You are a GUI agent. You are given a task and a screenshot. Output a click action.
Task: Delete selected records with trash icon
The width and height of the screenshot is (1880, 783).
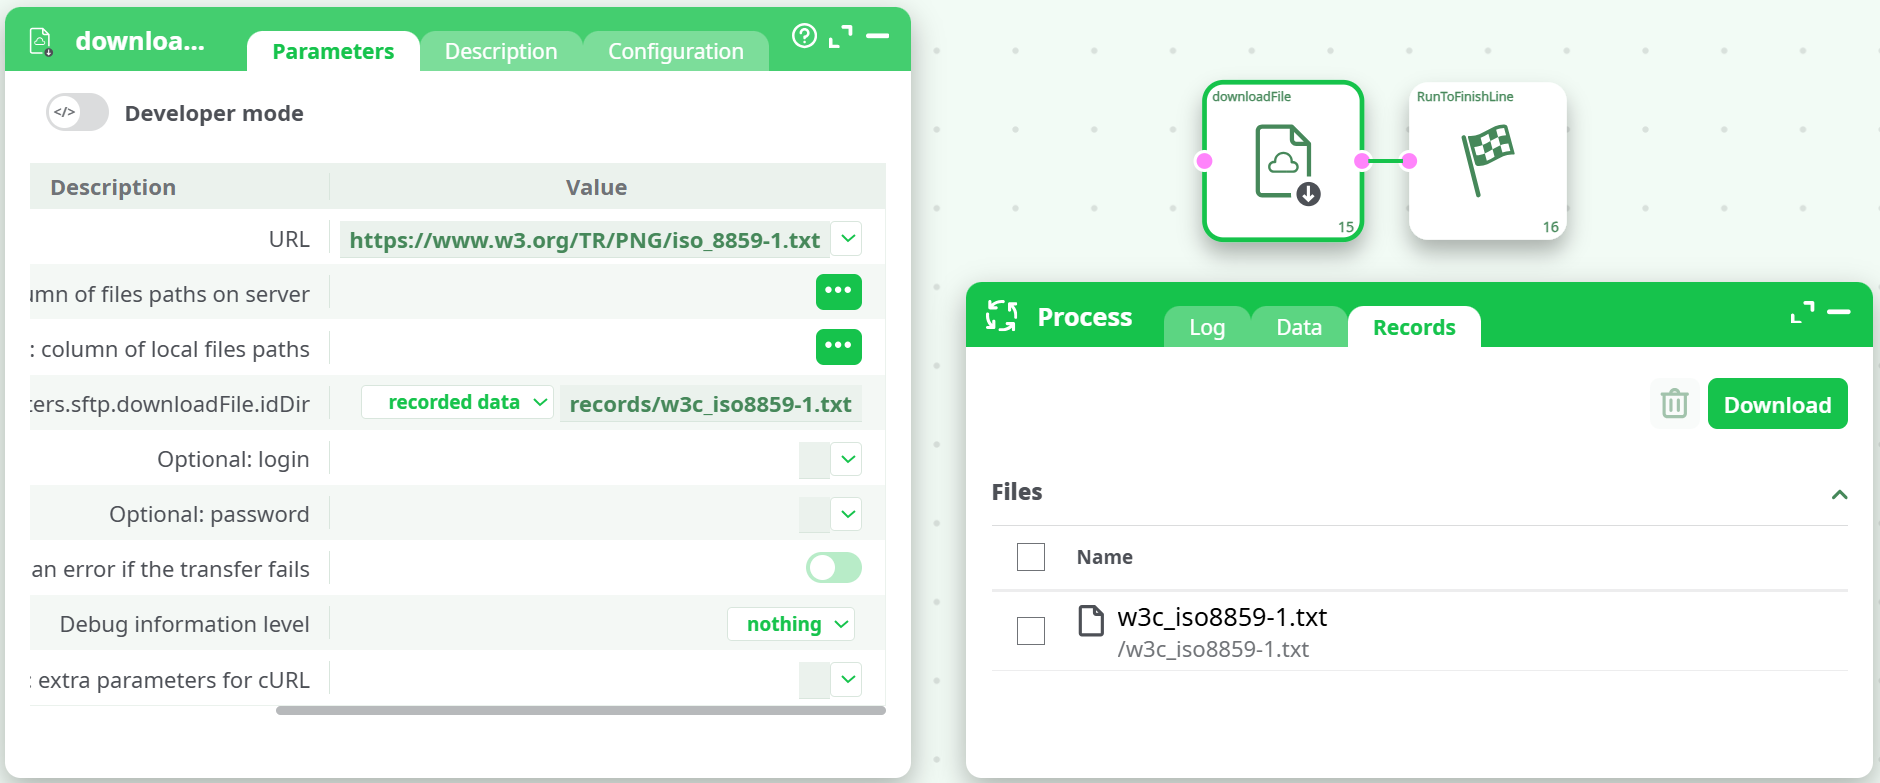pos(1674,404)
